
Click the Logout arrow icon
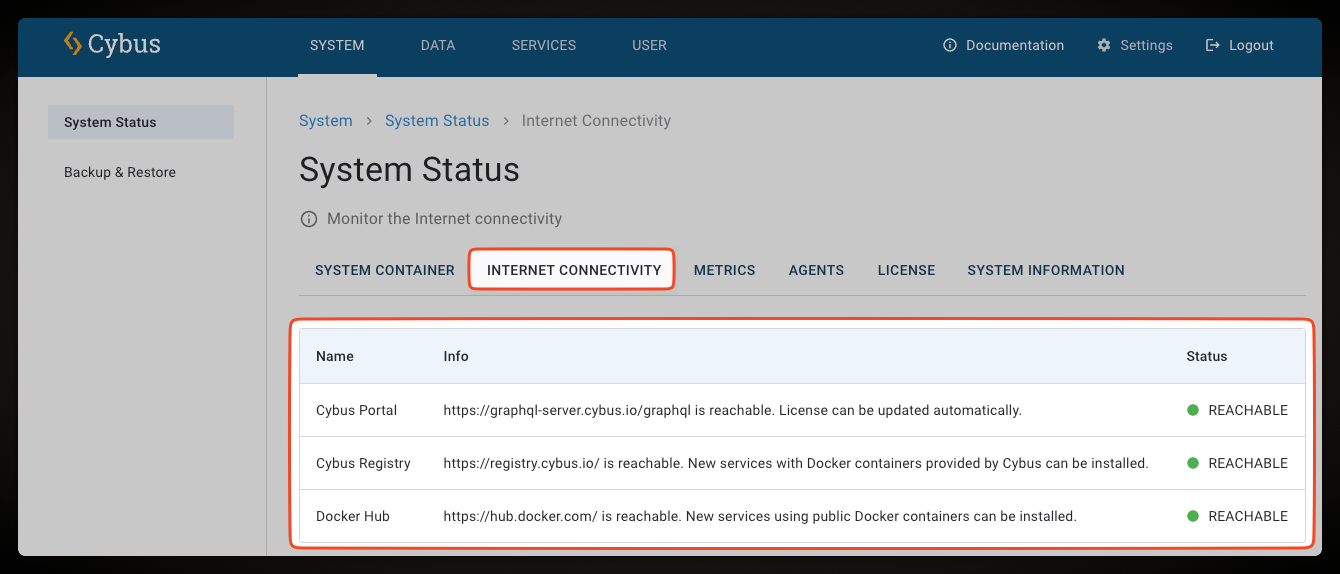tap(1213, 45)
